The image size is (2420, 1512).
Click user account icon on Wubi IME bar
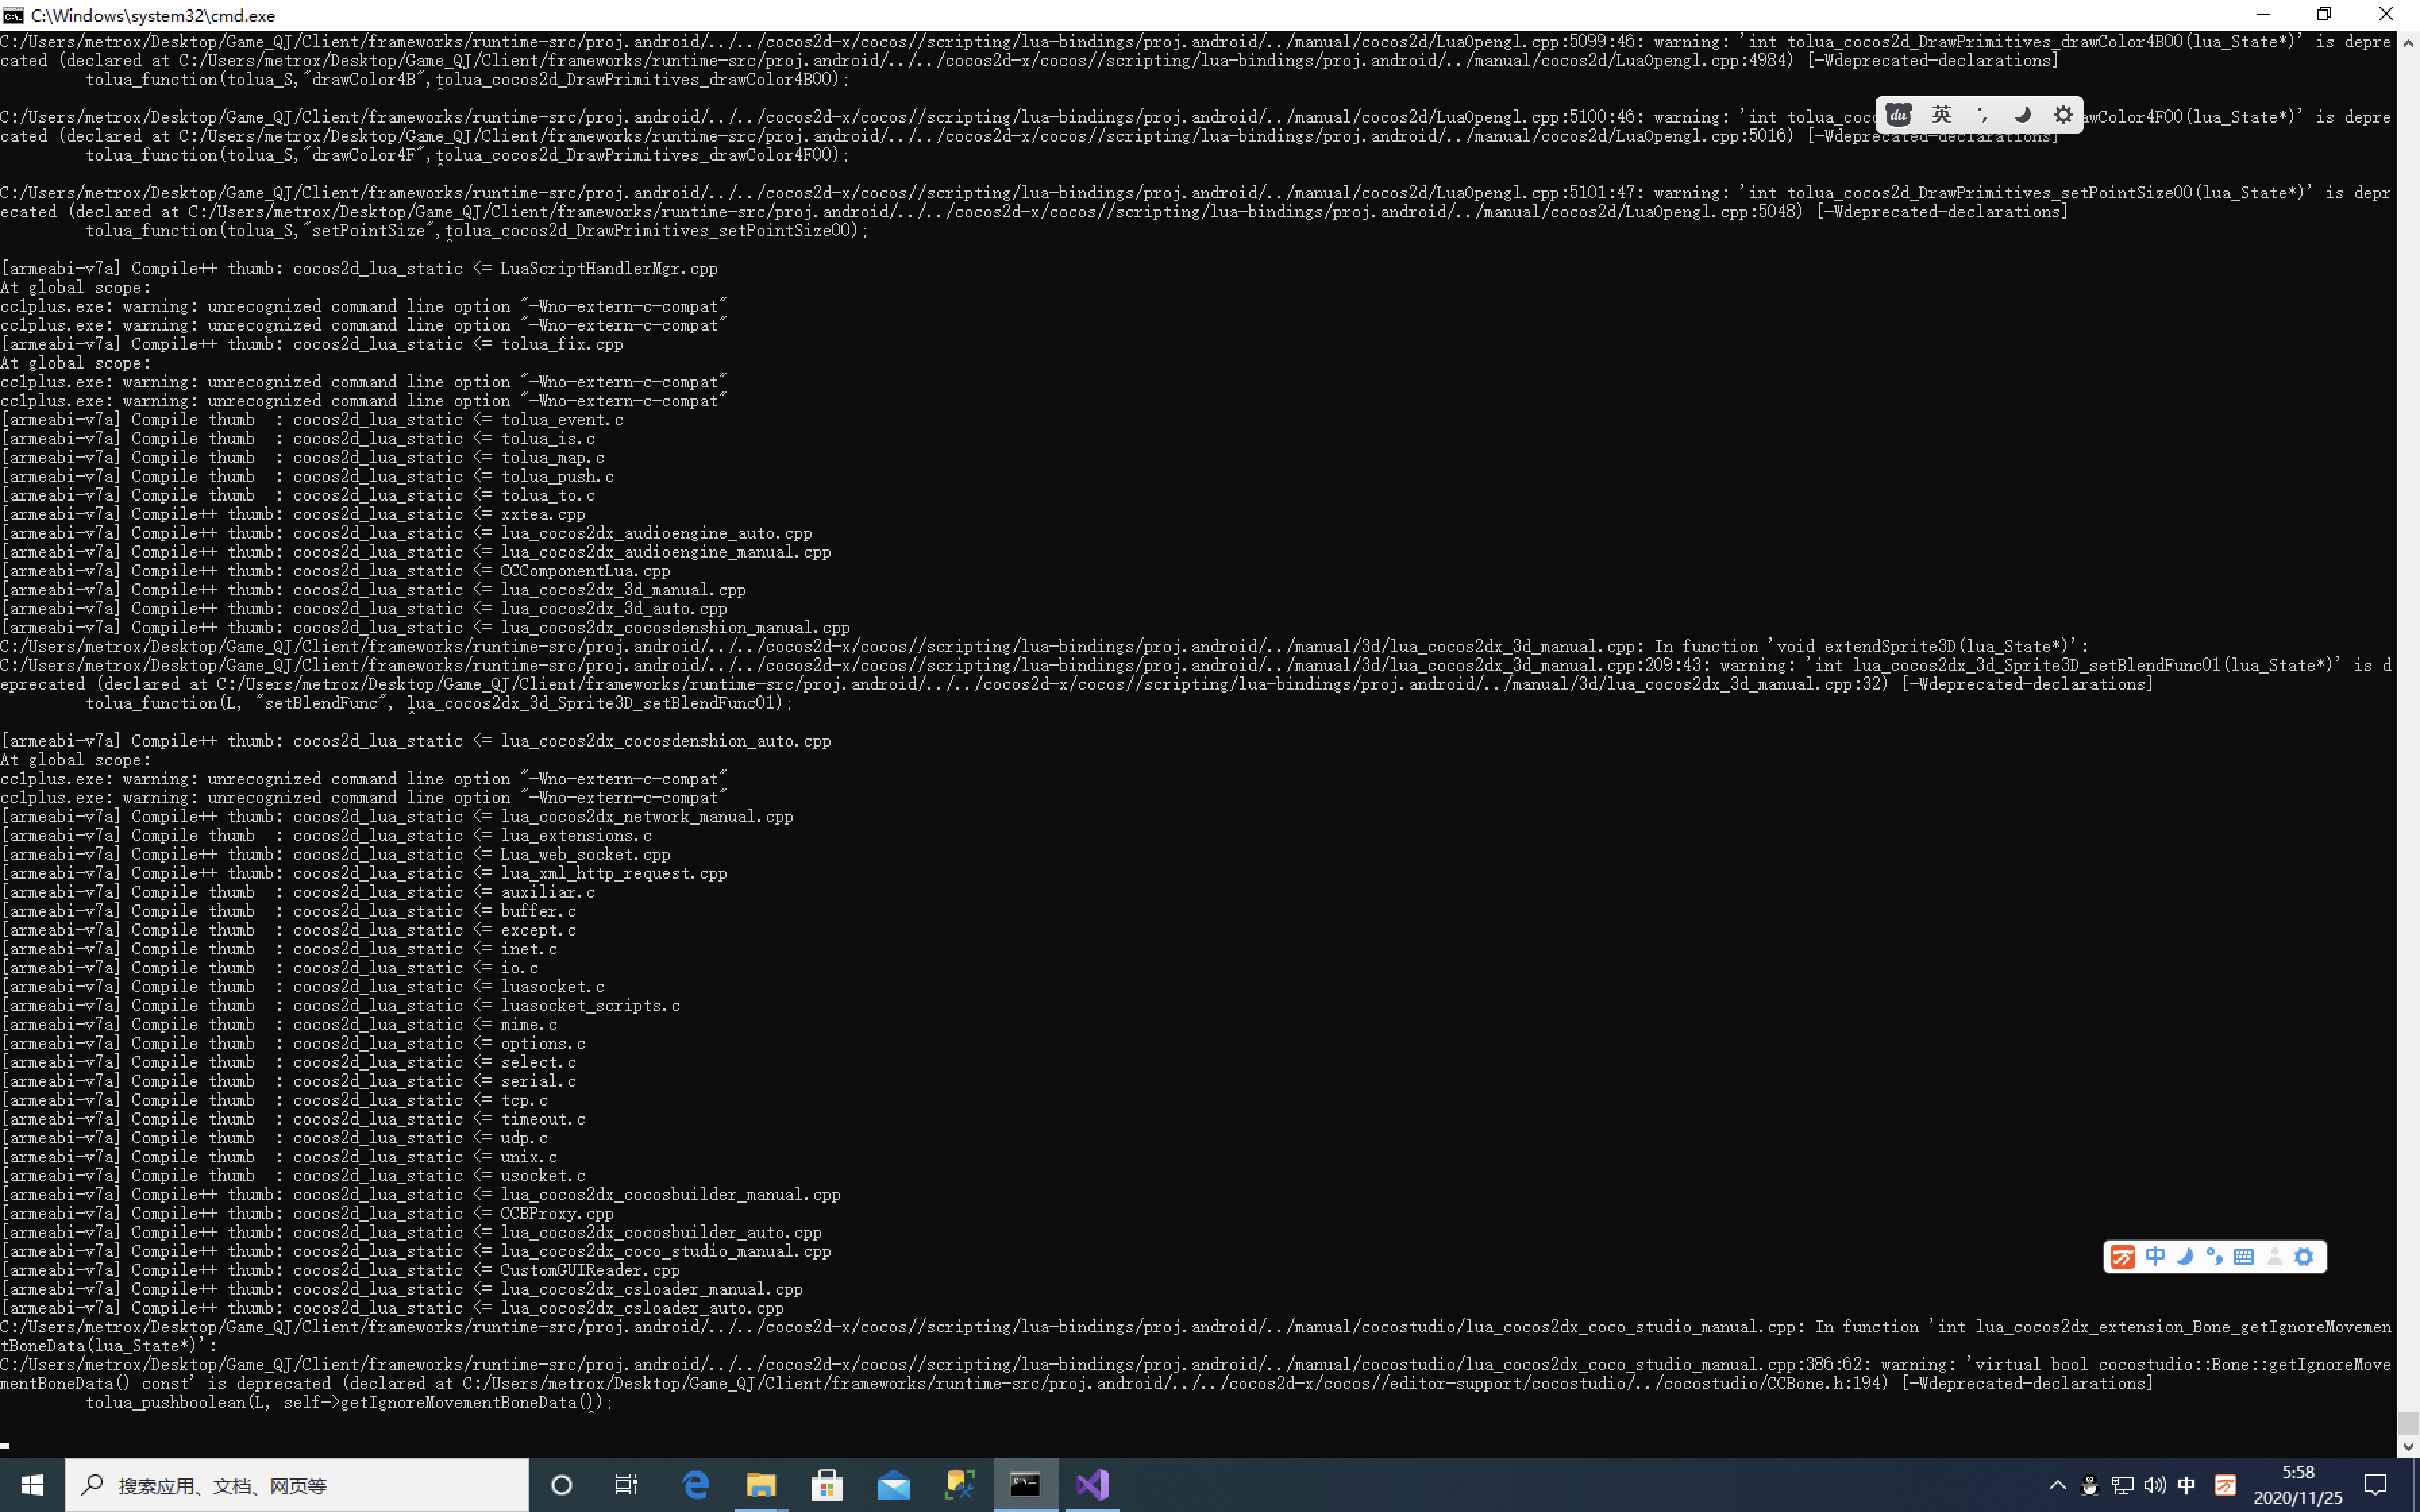coord(2275,1257)
